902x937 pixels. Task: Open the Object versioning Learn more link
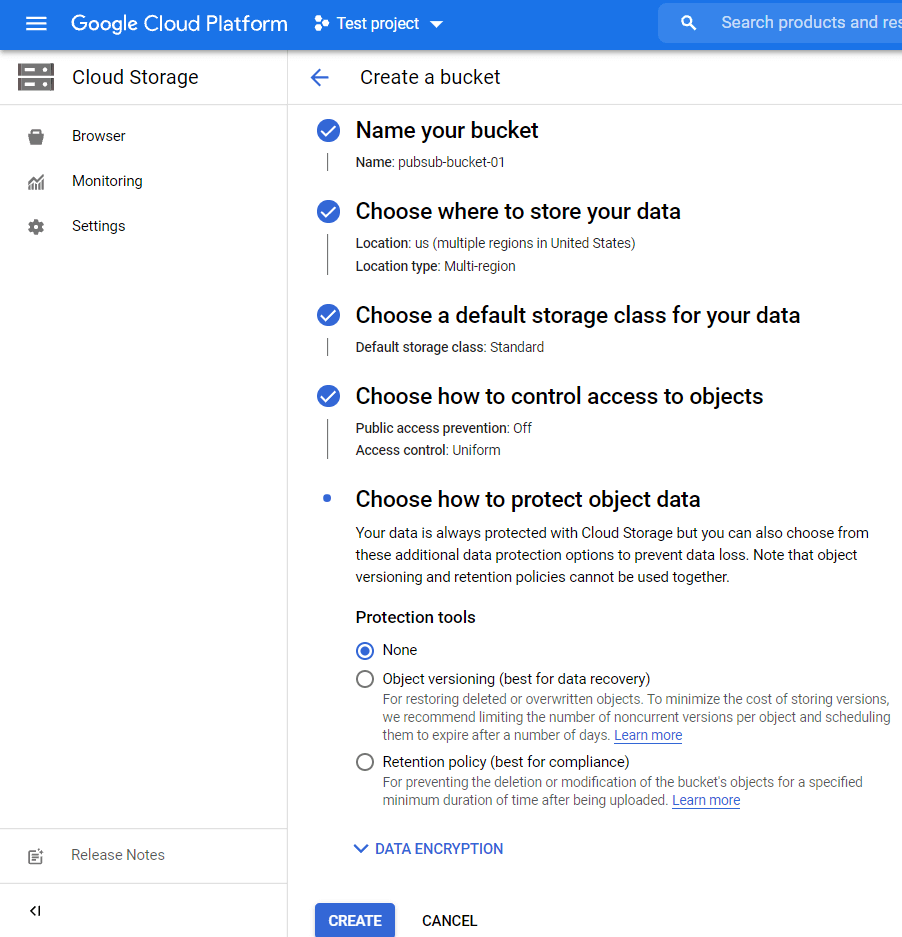pos(647,735)
